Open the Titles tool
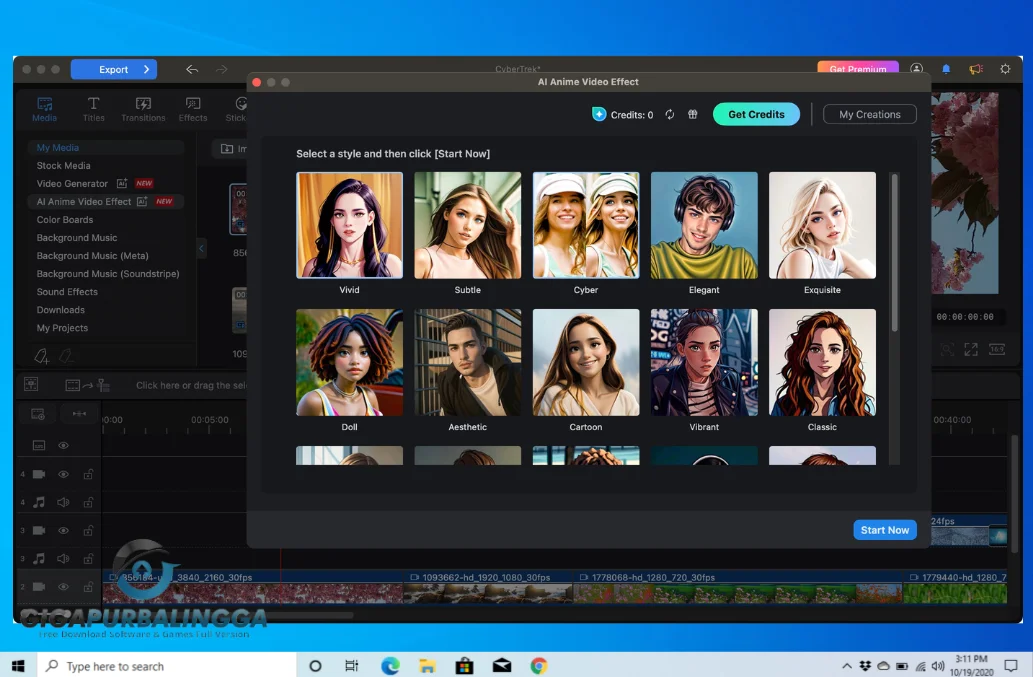Screen dimensions: 1033x677 94,109
